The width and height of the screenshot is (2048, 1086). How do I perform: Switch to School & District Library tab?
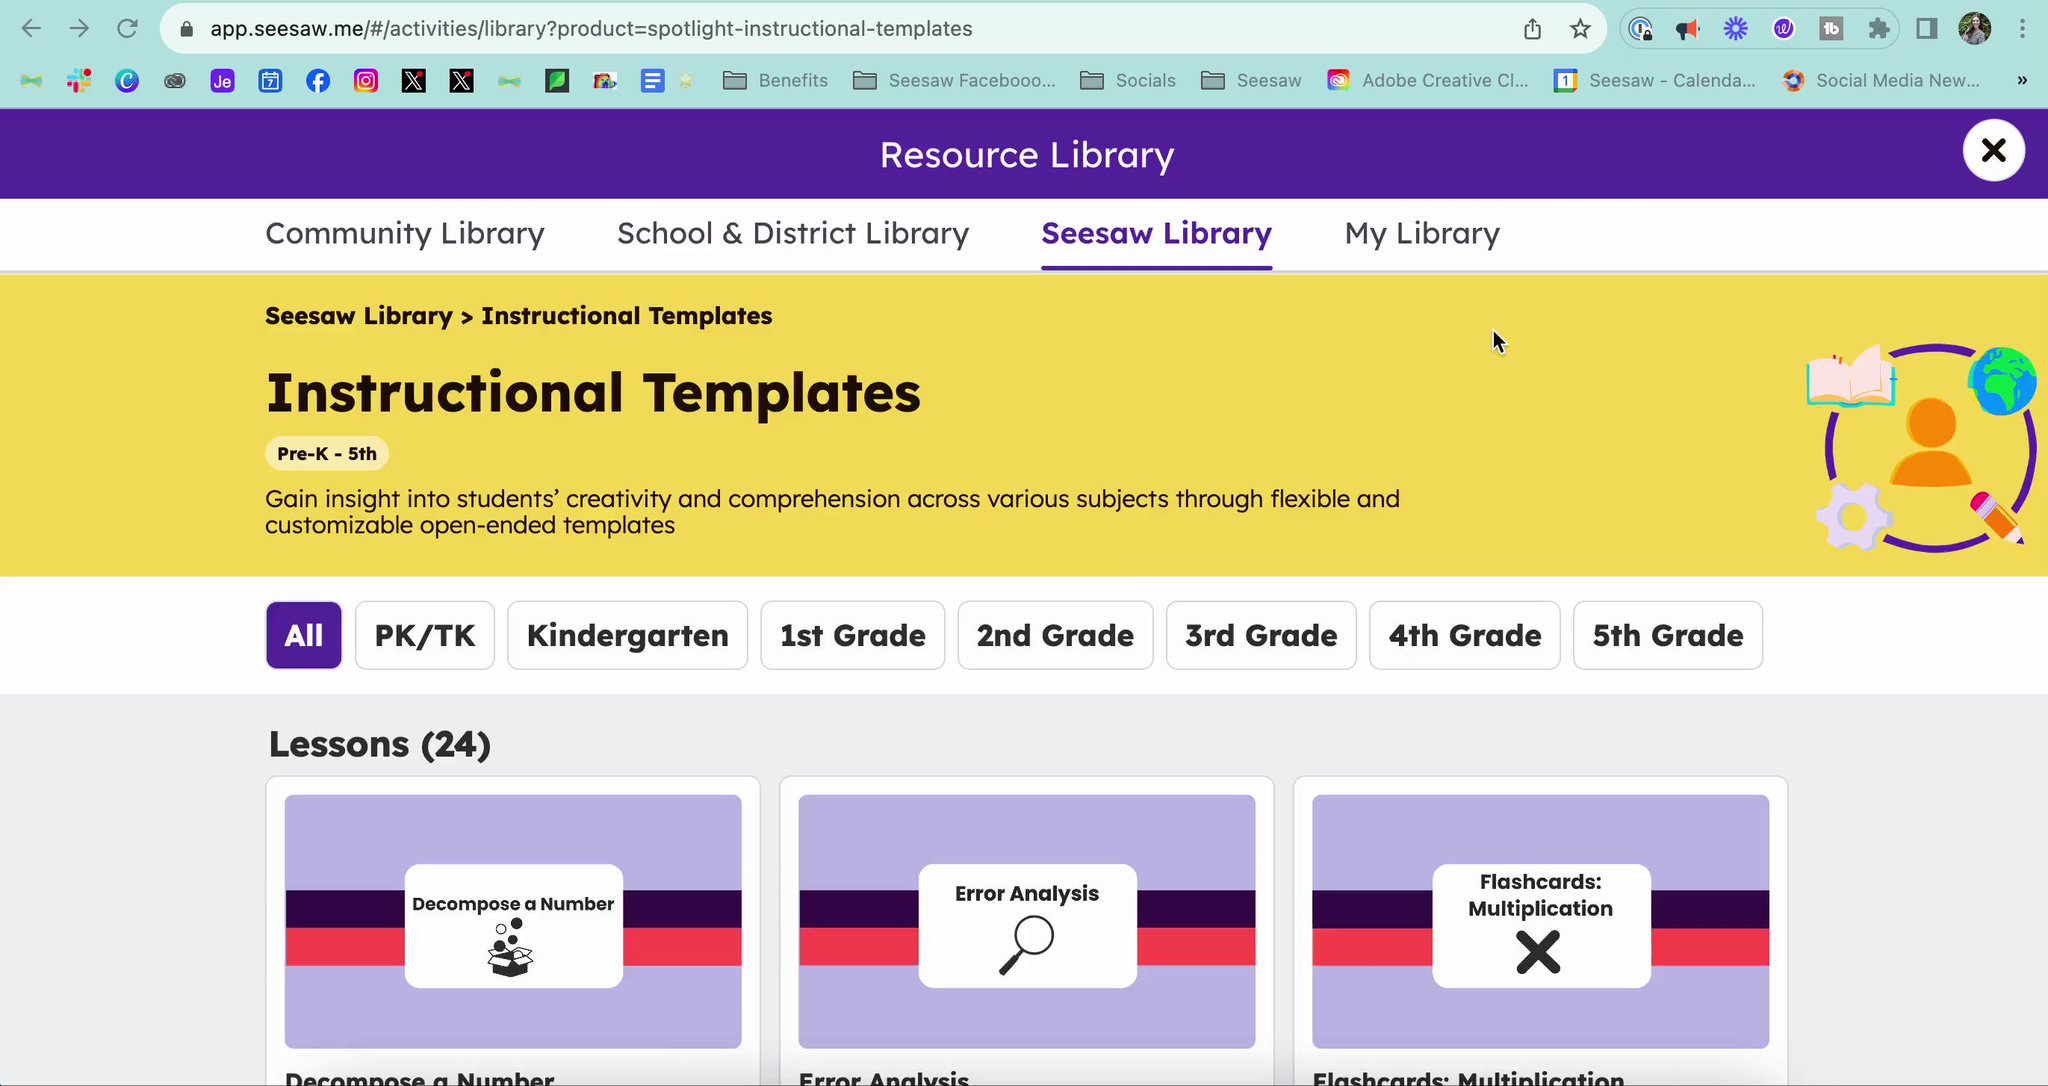[793, 233]
